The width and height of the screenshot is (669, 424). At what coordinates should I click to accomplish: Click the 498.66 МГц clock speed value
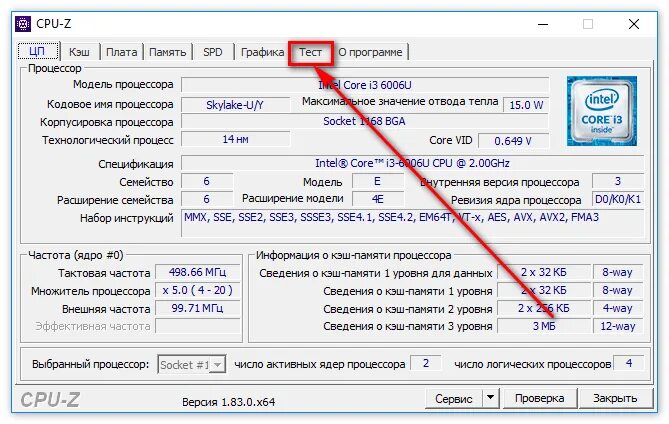tap(198, 272)
